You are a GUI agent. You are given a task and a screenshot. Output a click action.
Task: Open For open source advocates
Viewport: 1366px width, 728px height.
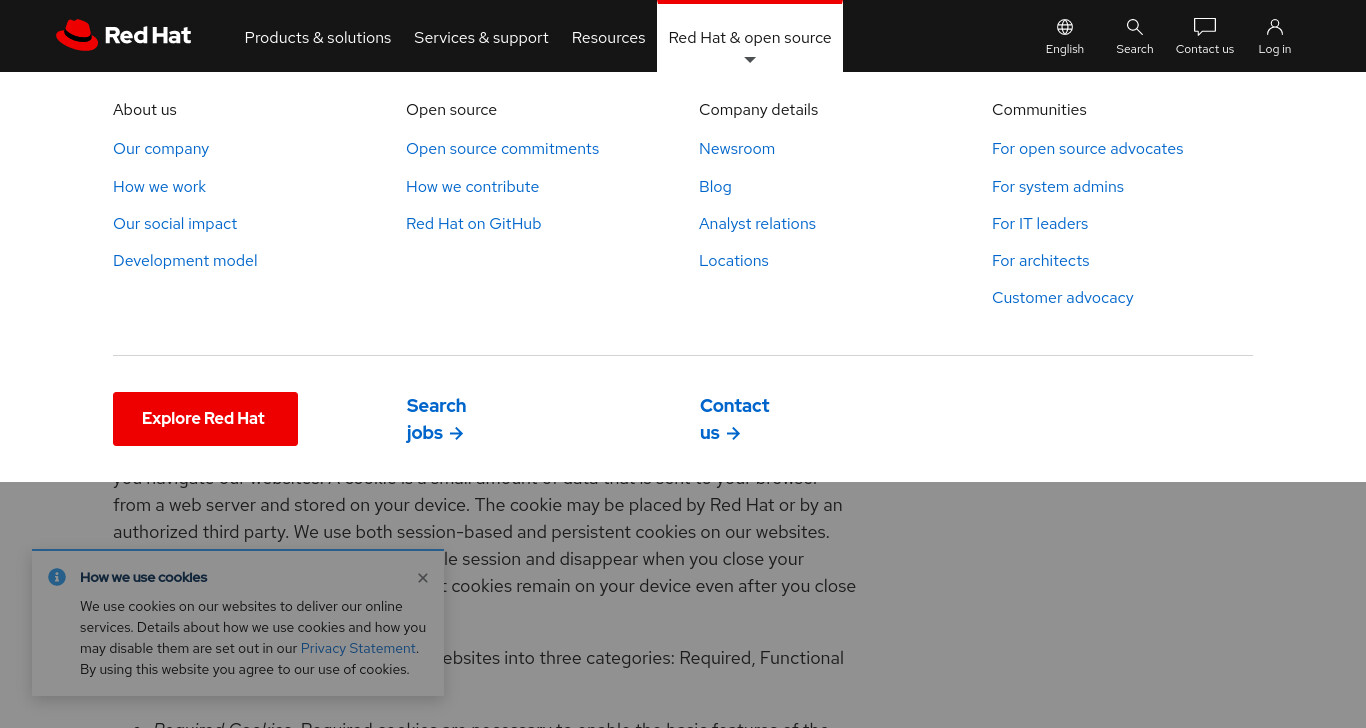1087,149
